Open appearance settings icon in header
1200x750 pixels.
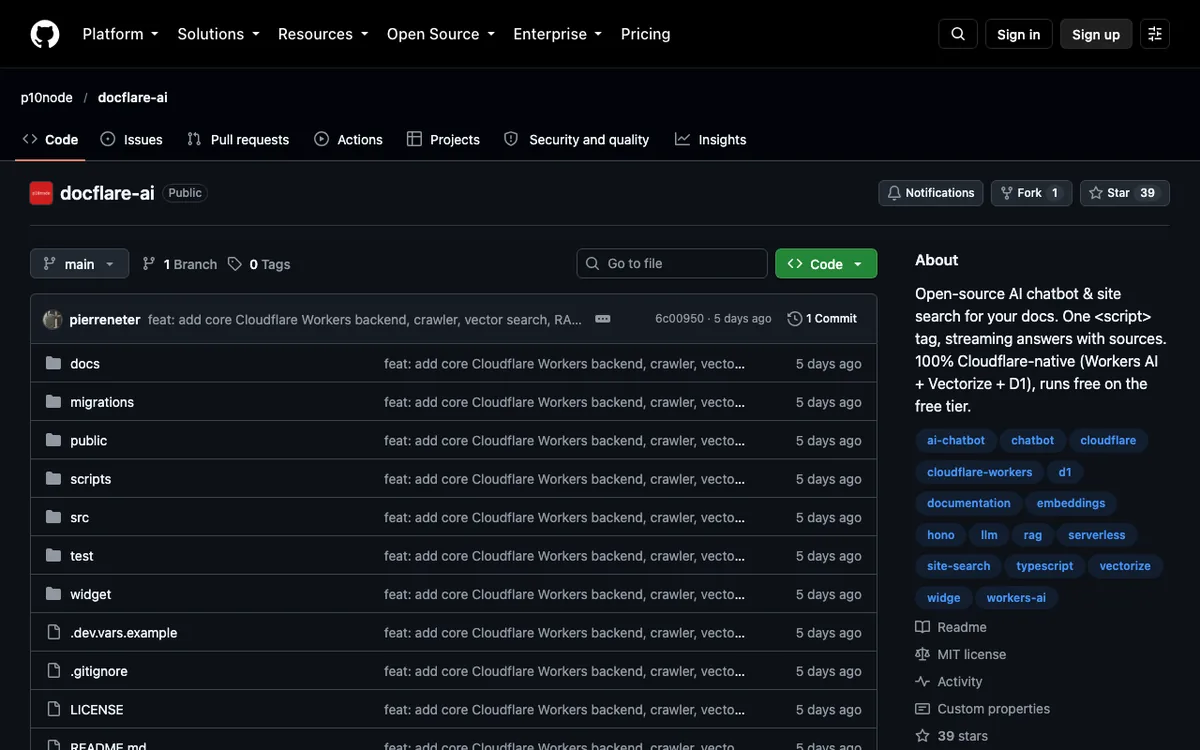click(x=1155, y=34)
